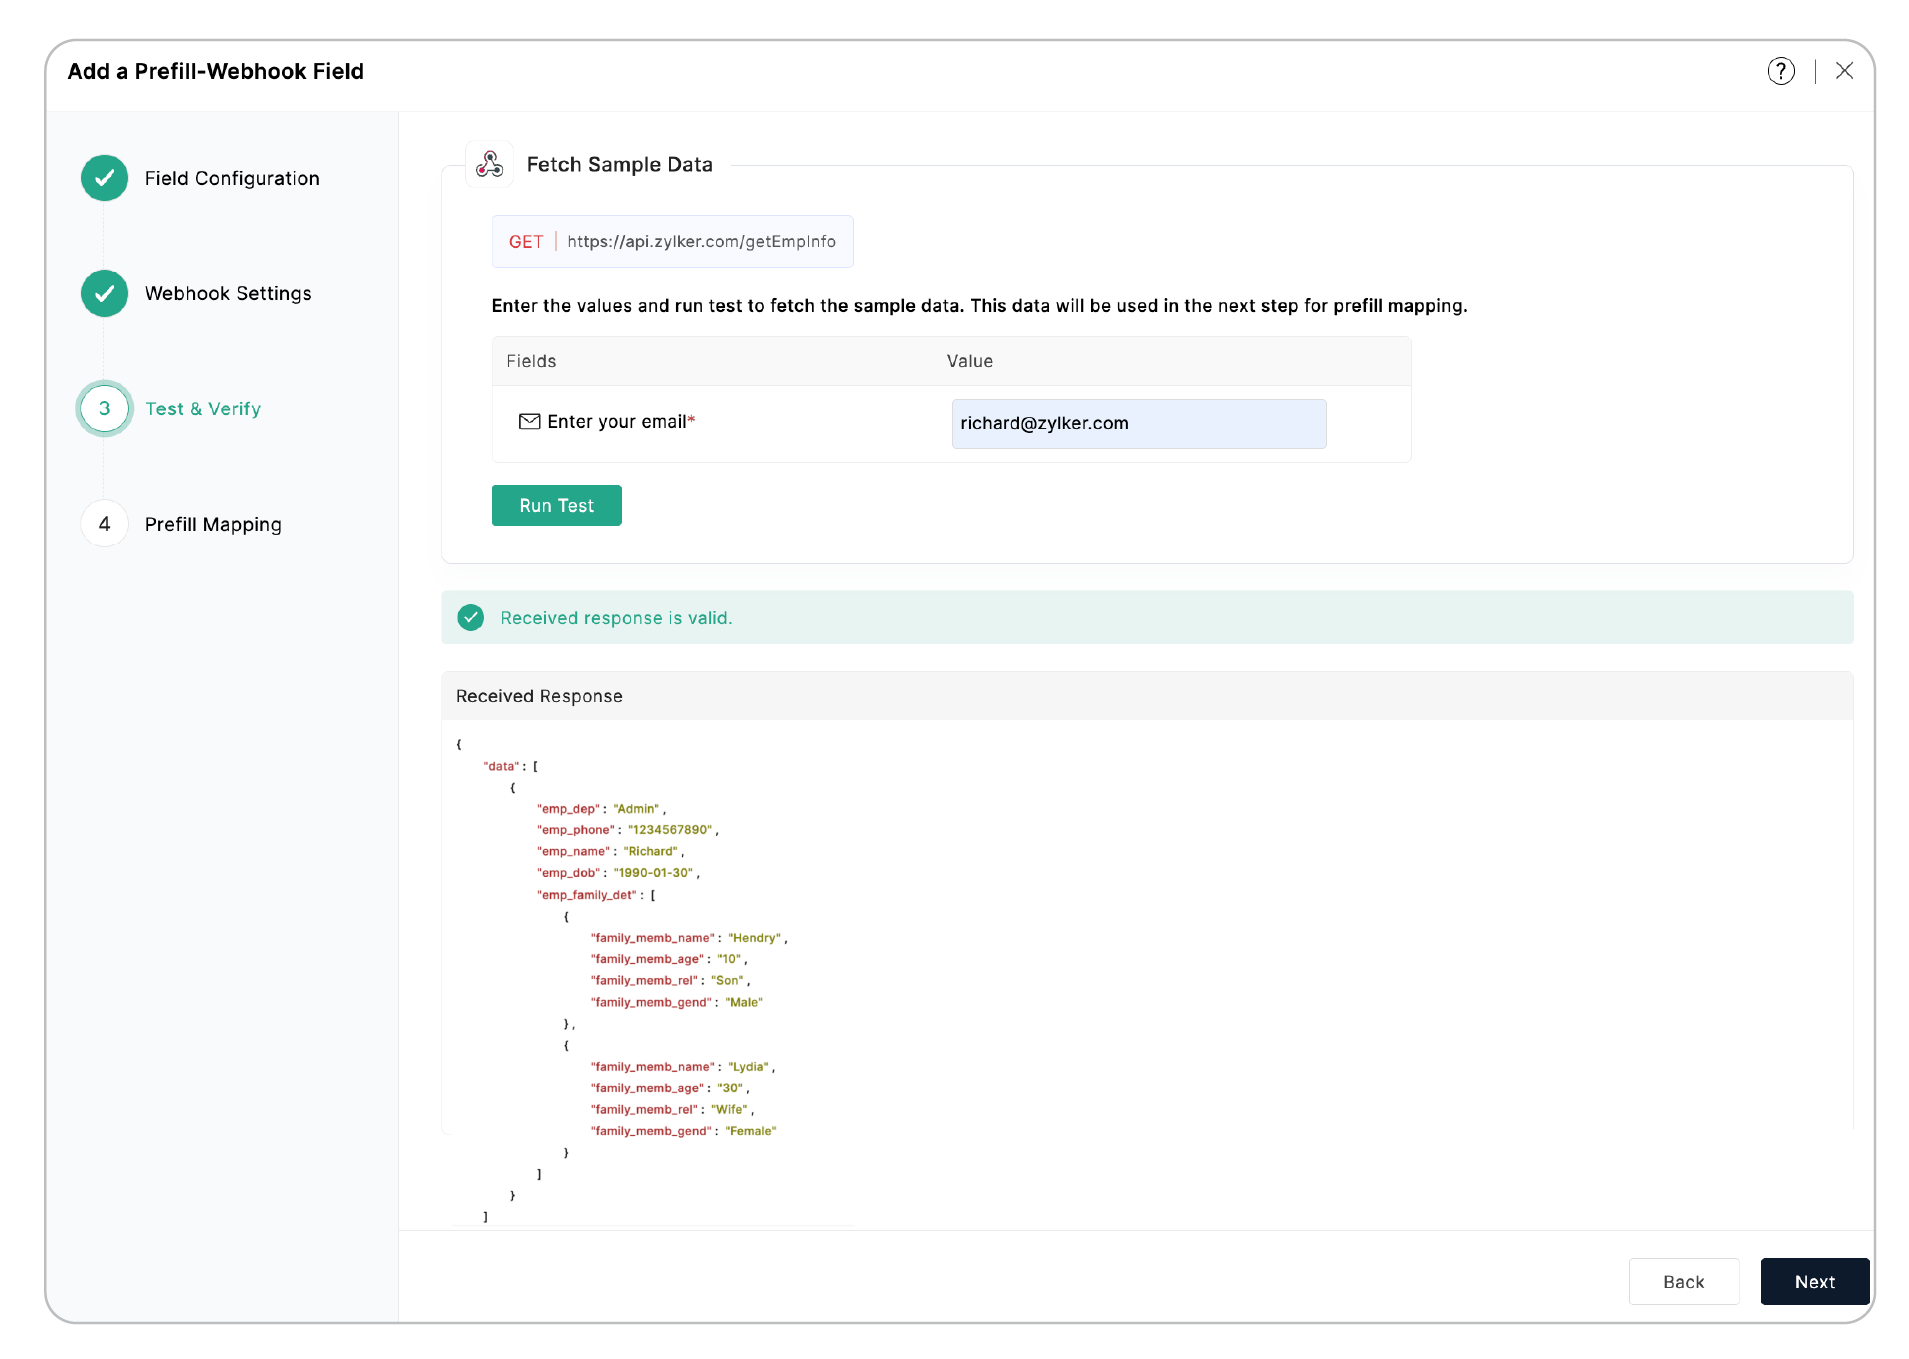Click the Value column header
This screenshot has height=1359, width=1909.
tap(969, 361)
